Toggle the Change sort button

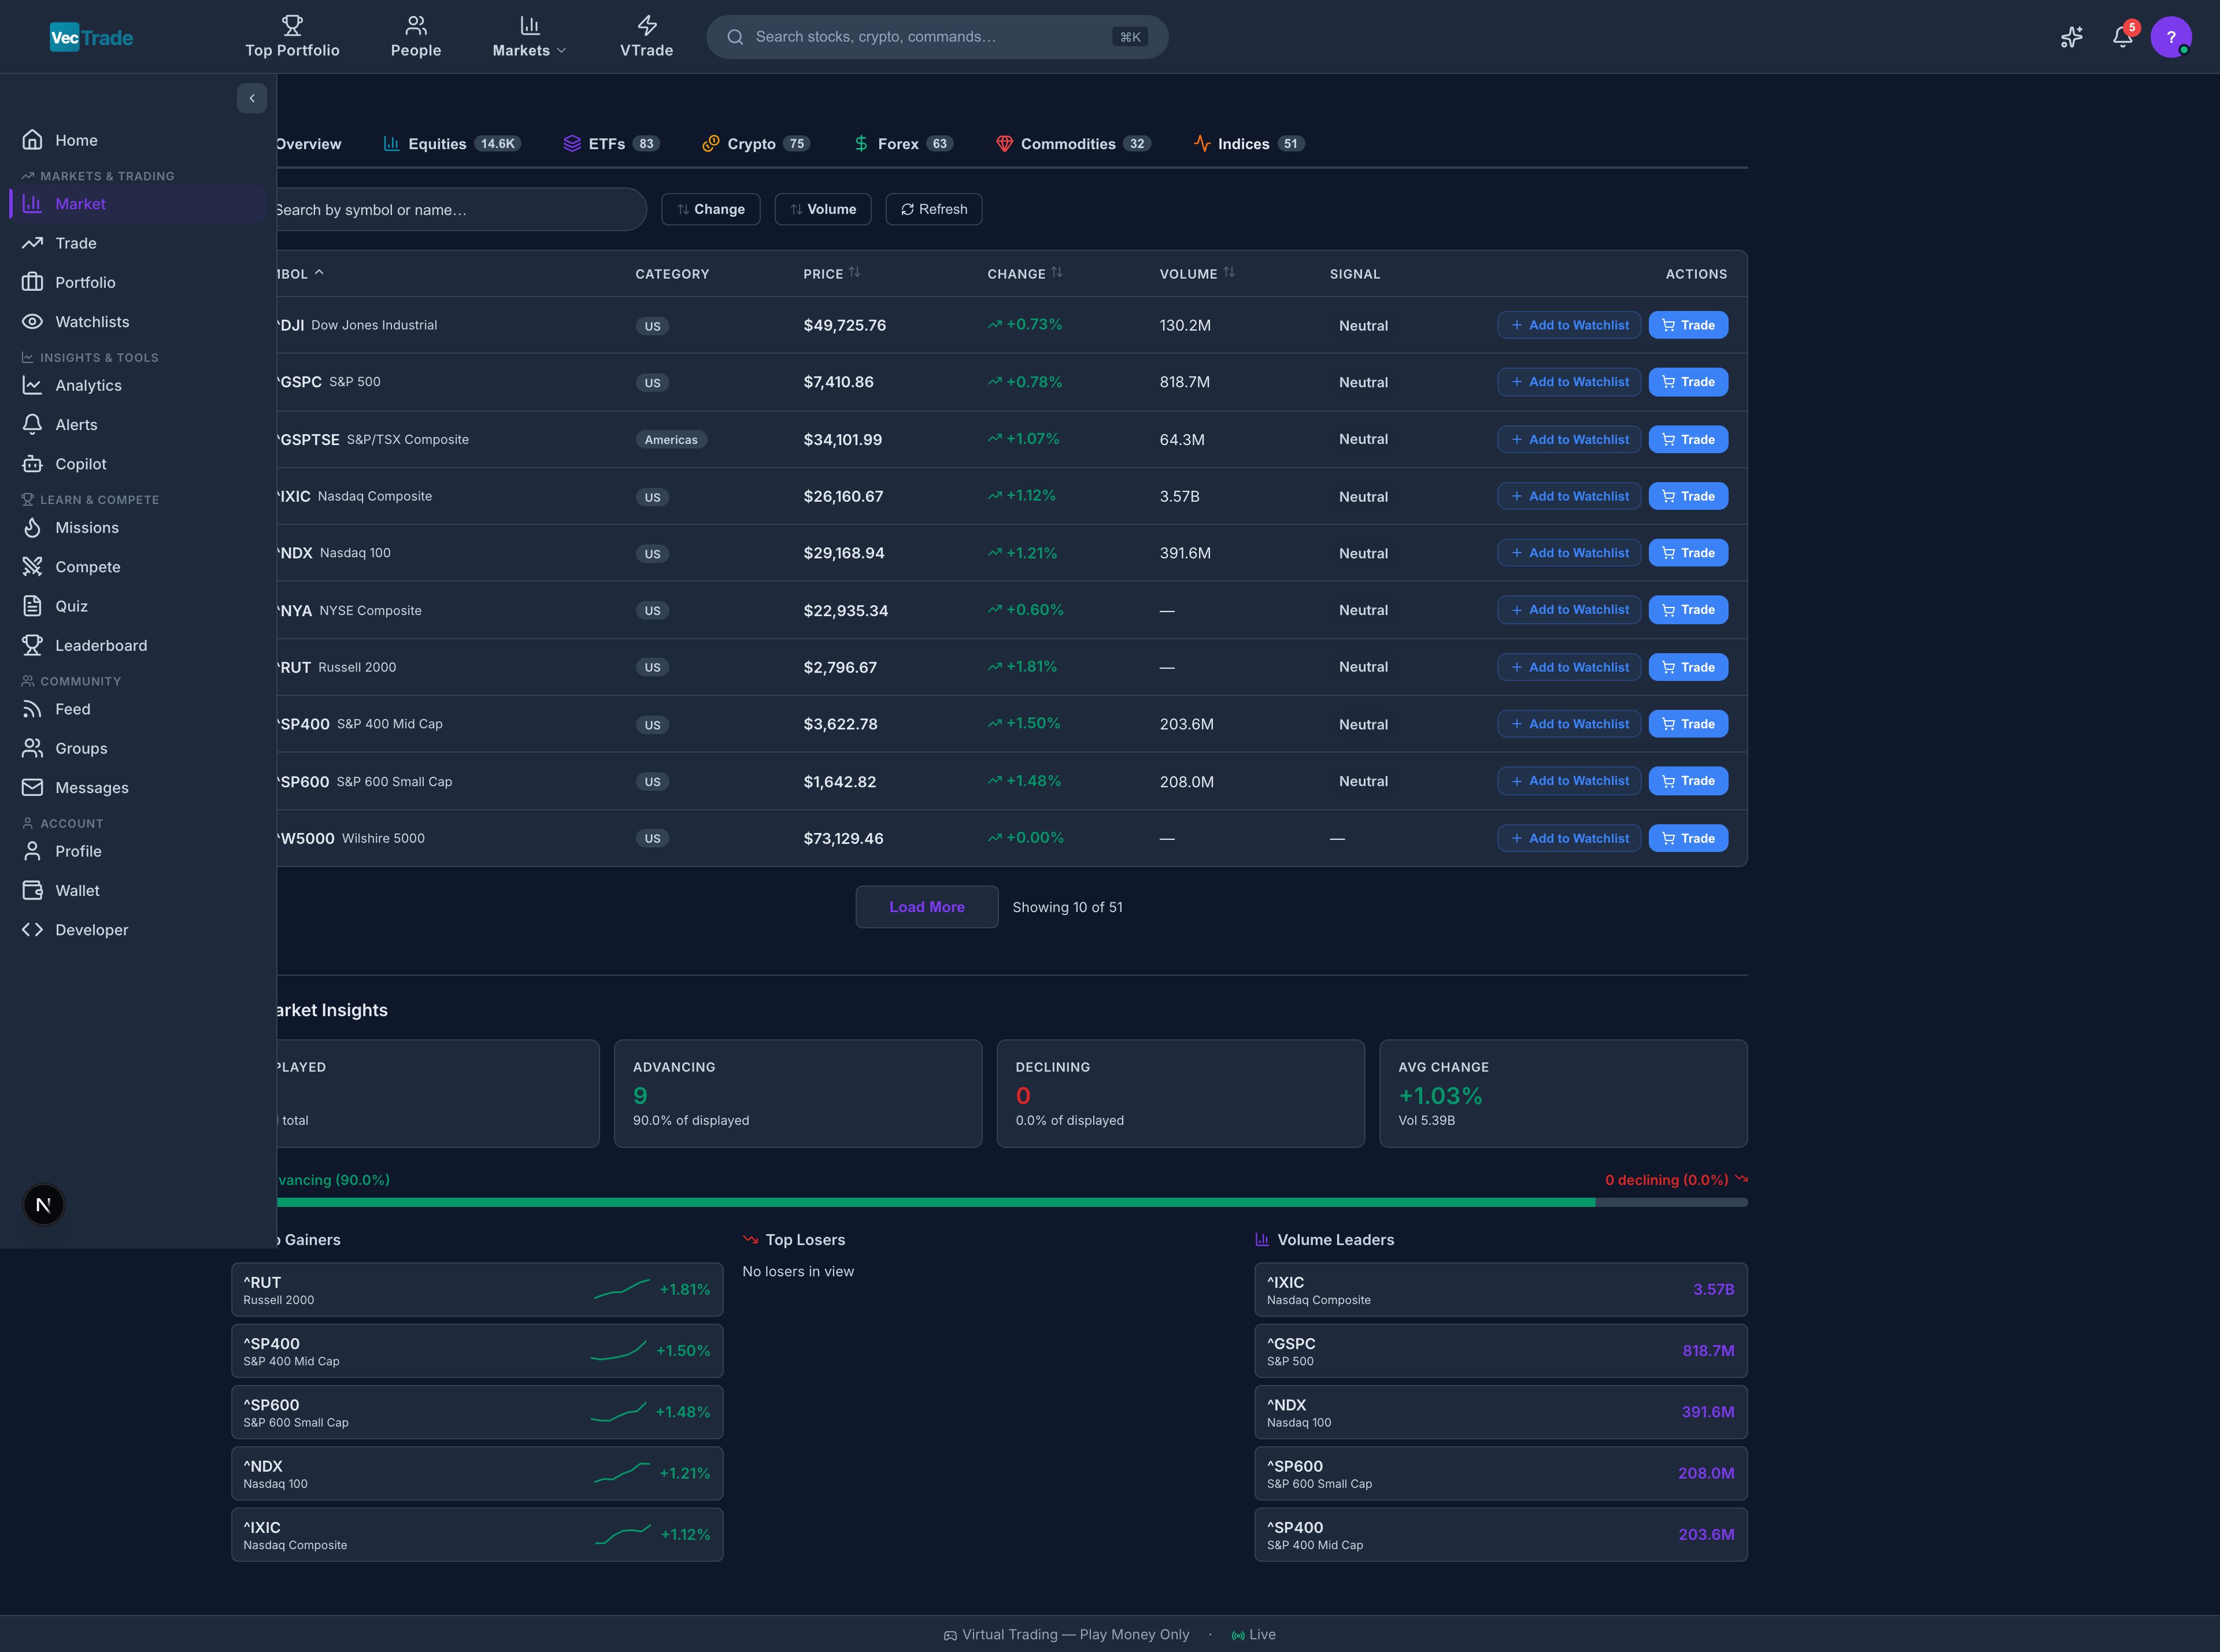[x=711, y=209]
